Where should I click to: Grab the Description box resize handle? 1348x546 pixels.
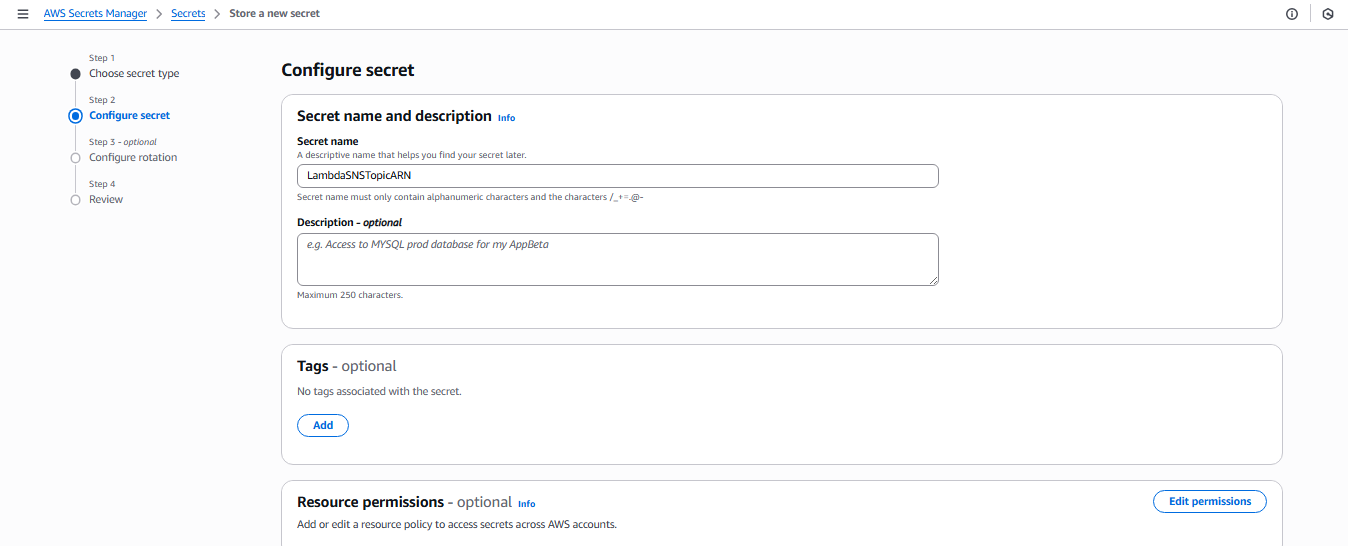click(934, 281)
